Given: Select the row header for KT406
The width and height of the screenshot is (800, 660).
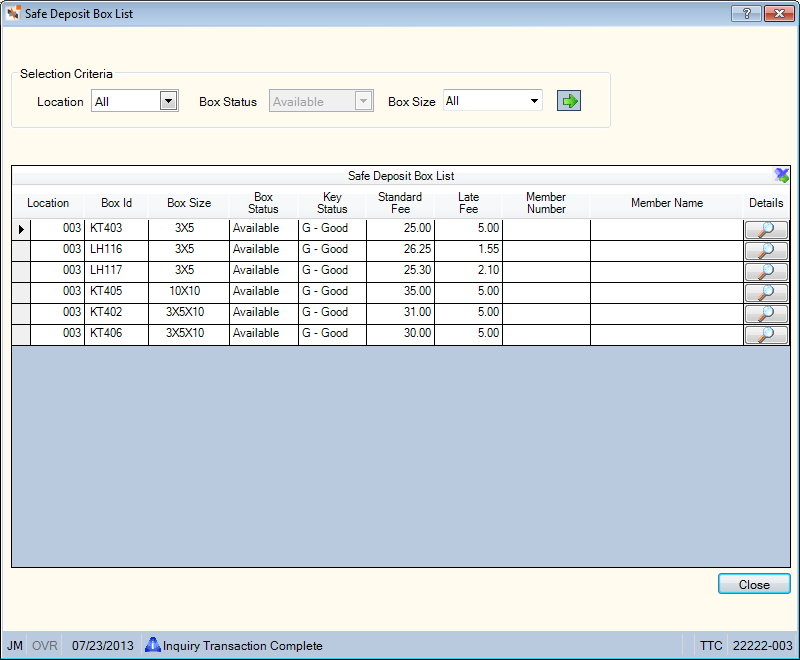Looking at the screenshot, I should tap(21, 334).
